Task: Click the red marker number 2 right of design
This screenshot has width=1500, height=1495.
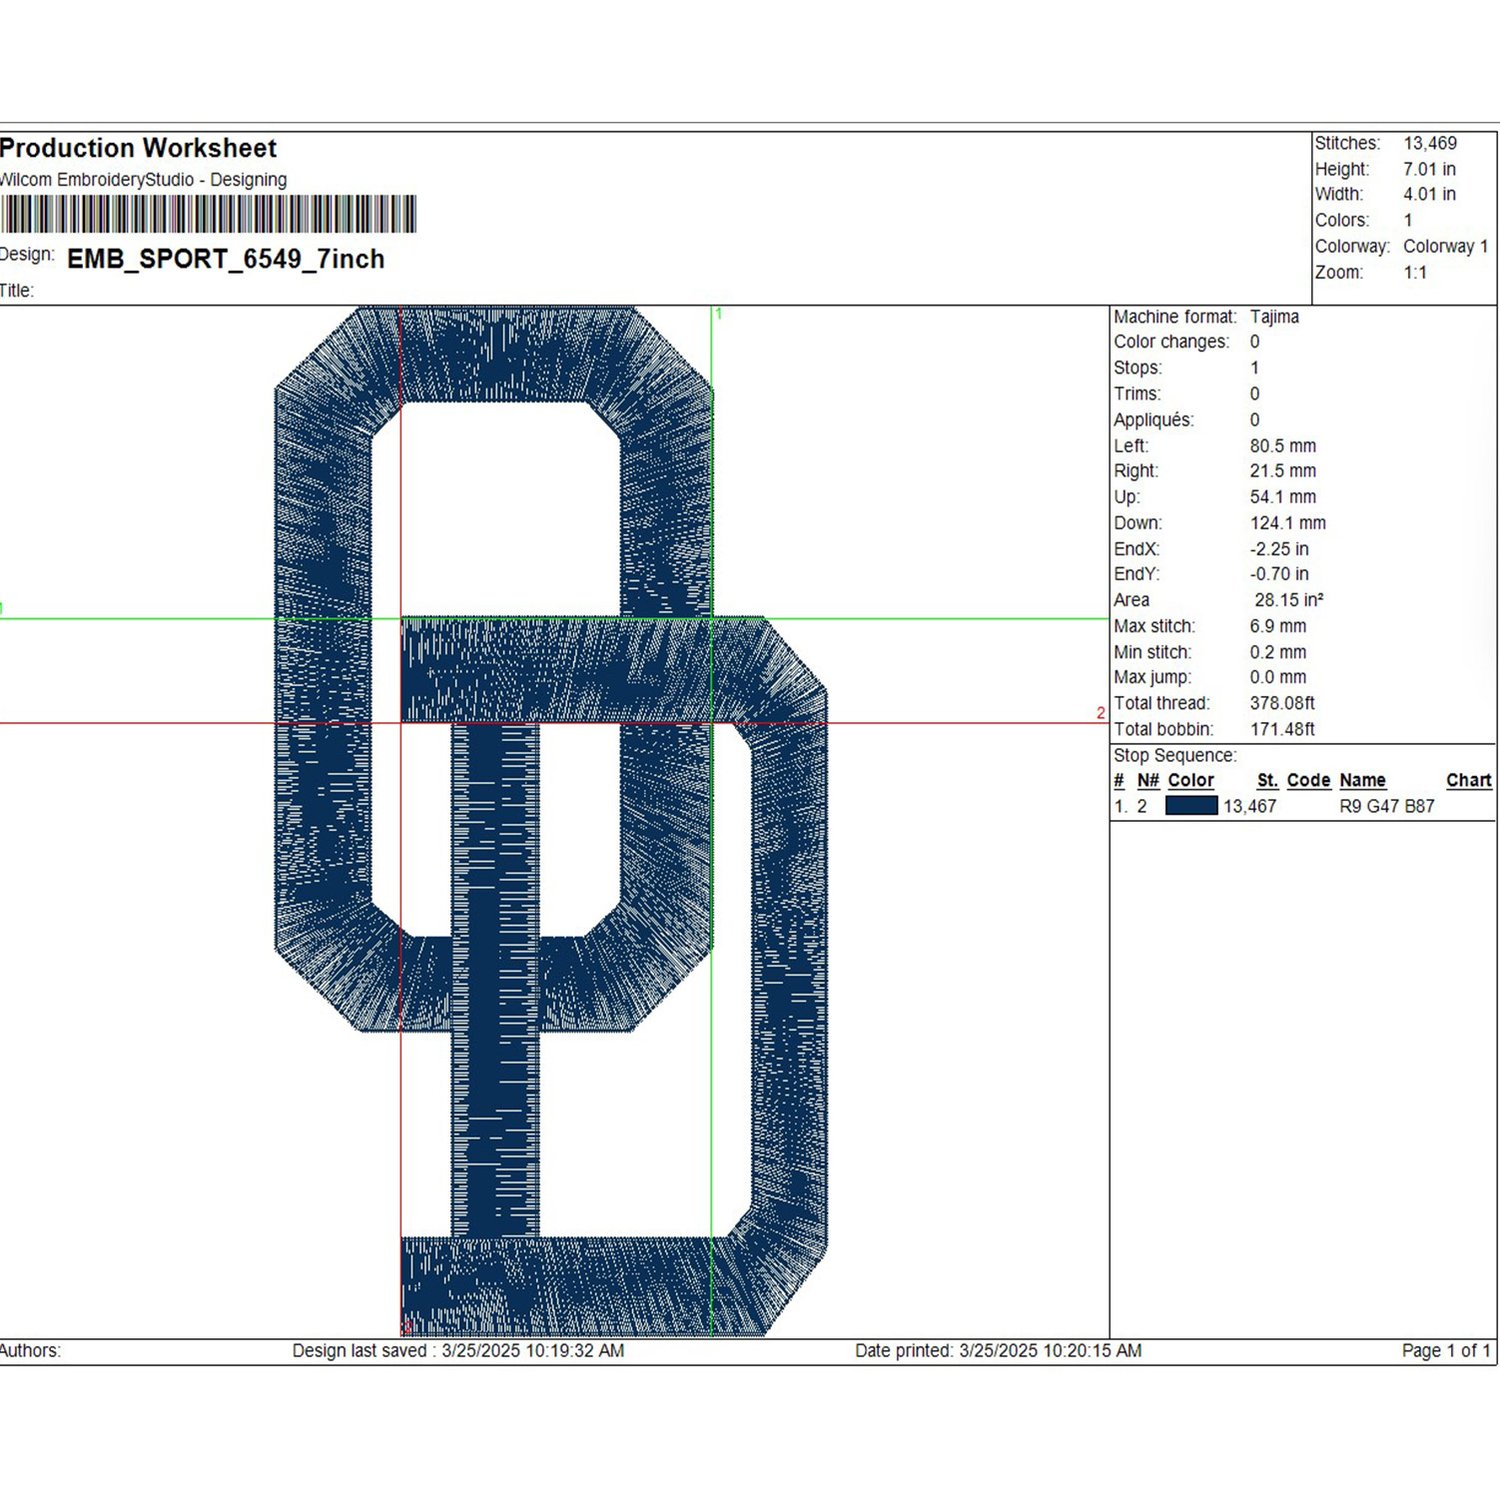Action: coord(1100,713)
